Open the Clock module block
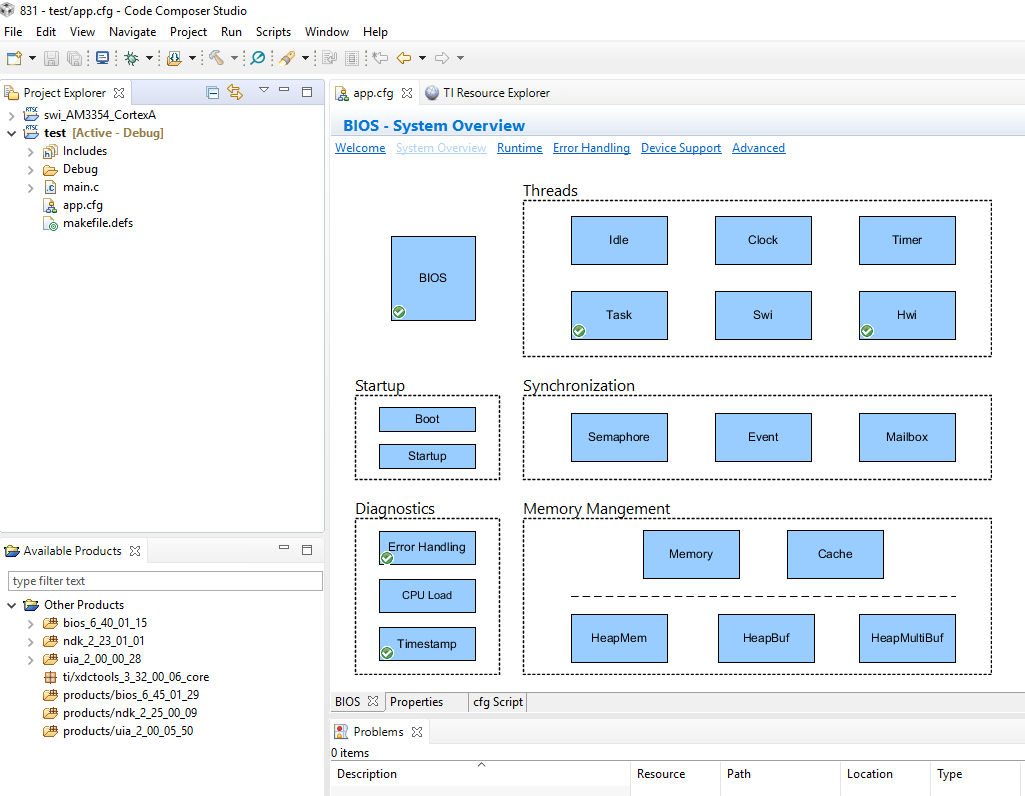This screenshot has width=1025, height=796. [x=763, y=240]
